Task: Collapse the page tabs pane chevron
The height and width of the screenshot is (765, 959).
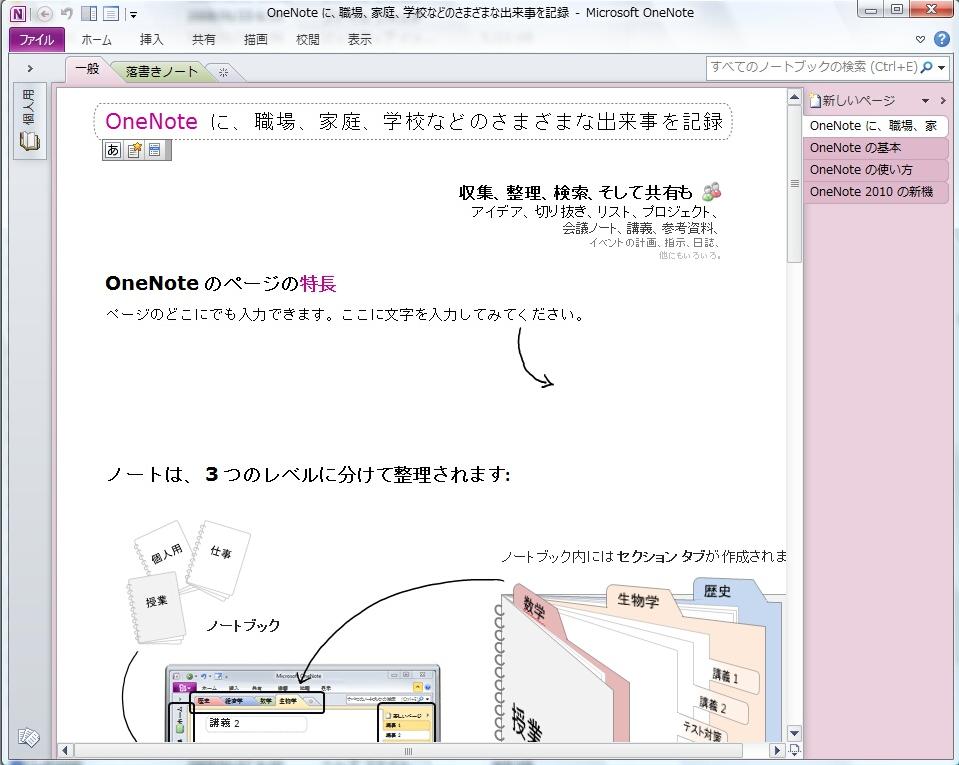Action: (942, 101)
